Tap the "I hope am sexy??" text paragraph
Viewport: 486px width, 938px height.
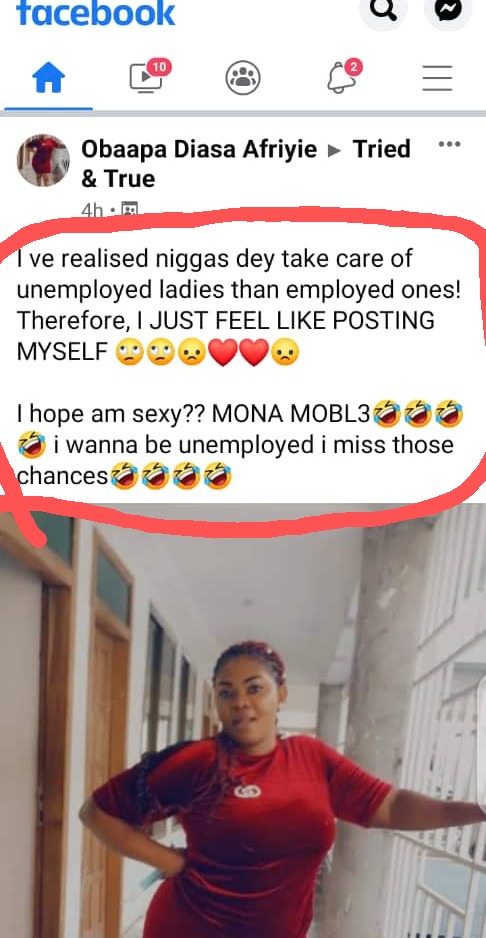239,444
